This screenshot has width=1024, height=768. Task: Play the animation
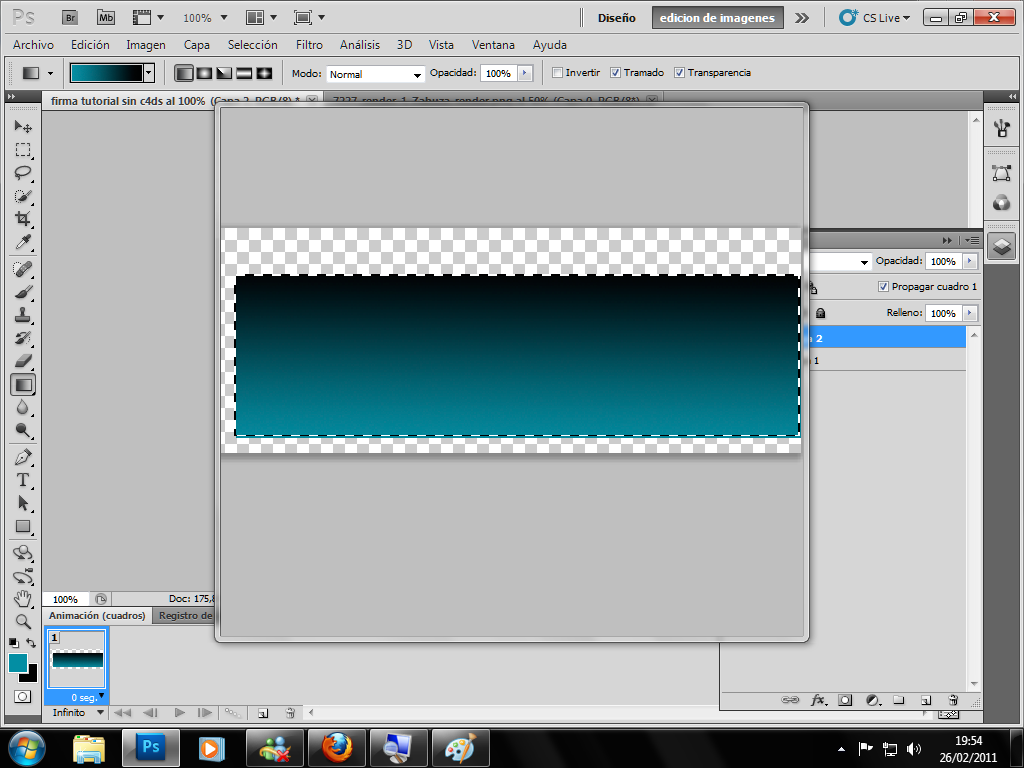point(180,712)
